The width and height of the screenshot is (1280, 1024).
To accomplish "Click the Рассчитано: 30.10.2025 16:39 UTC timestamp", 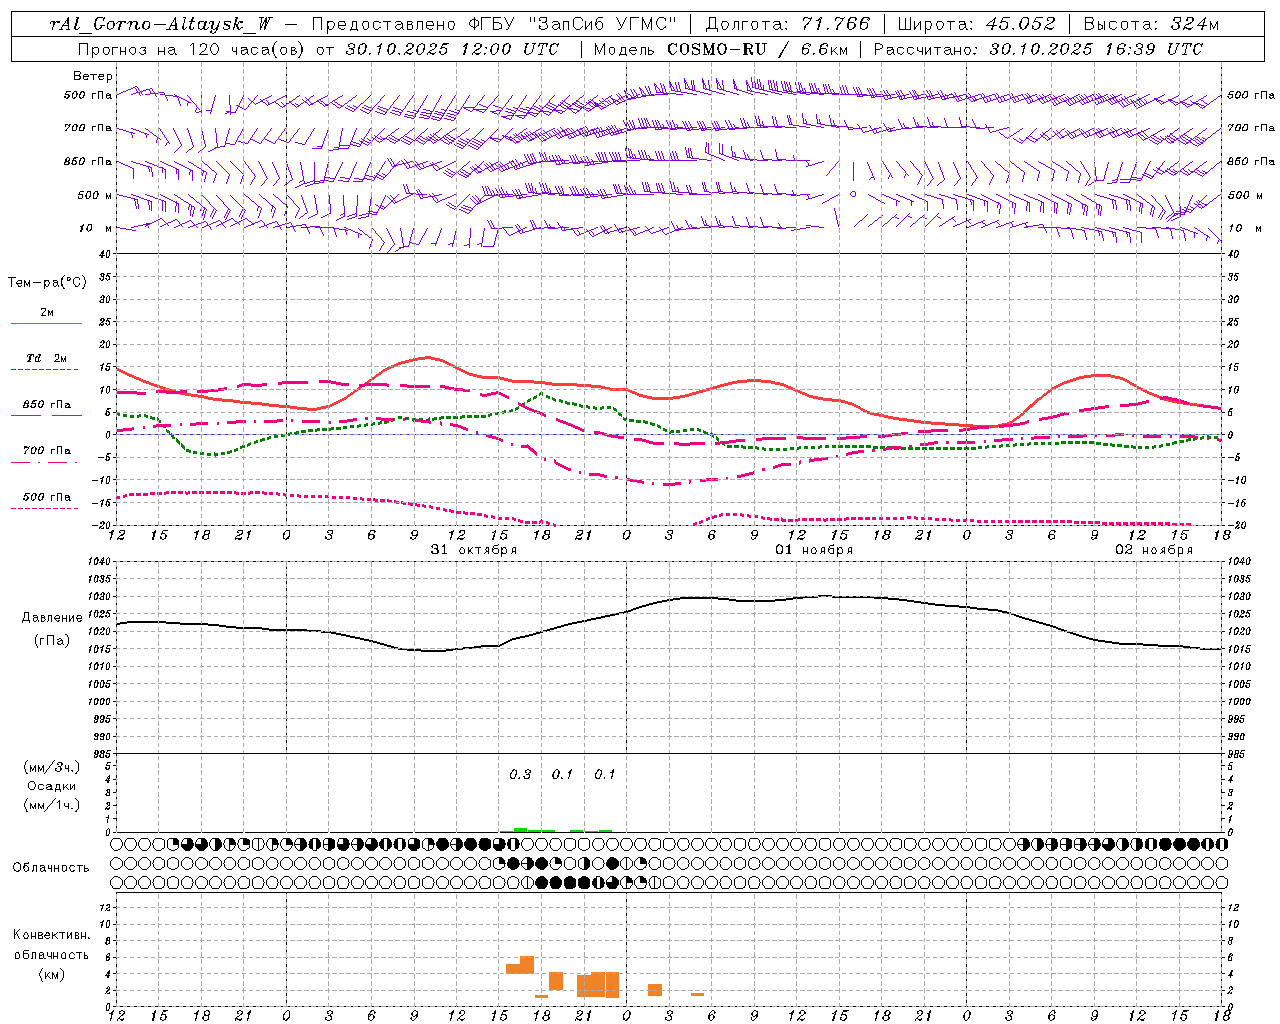I will click(x=1038, y=49).
